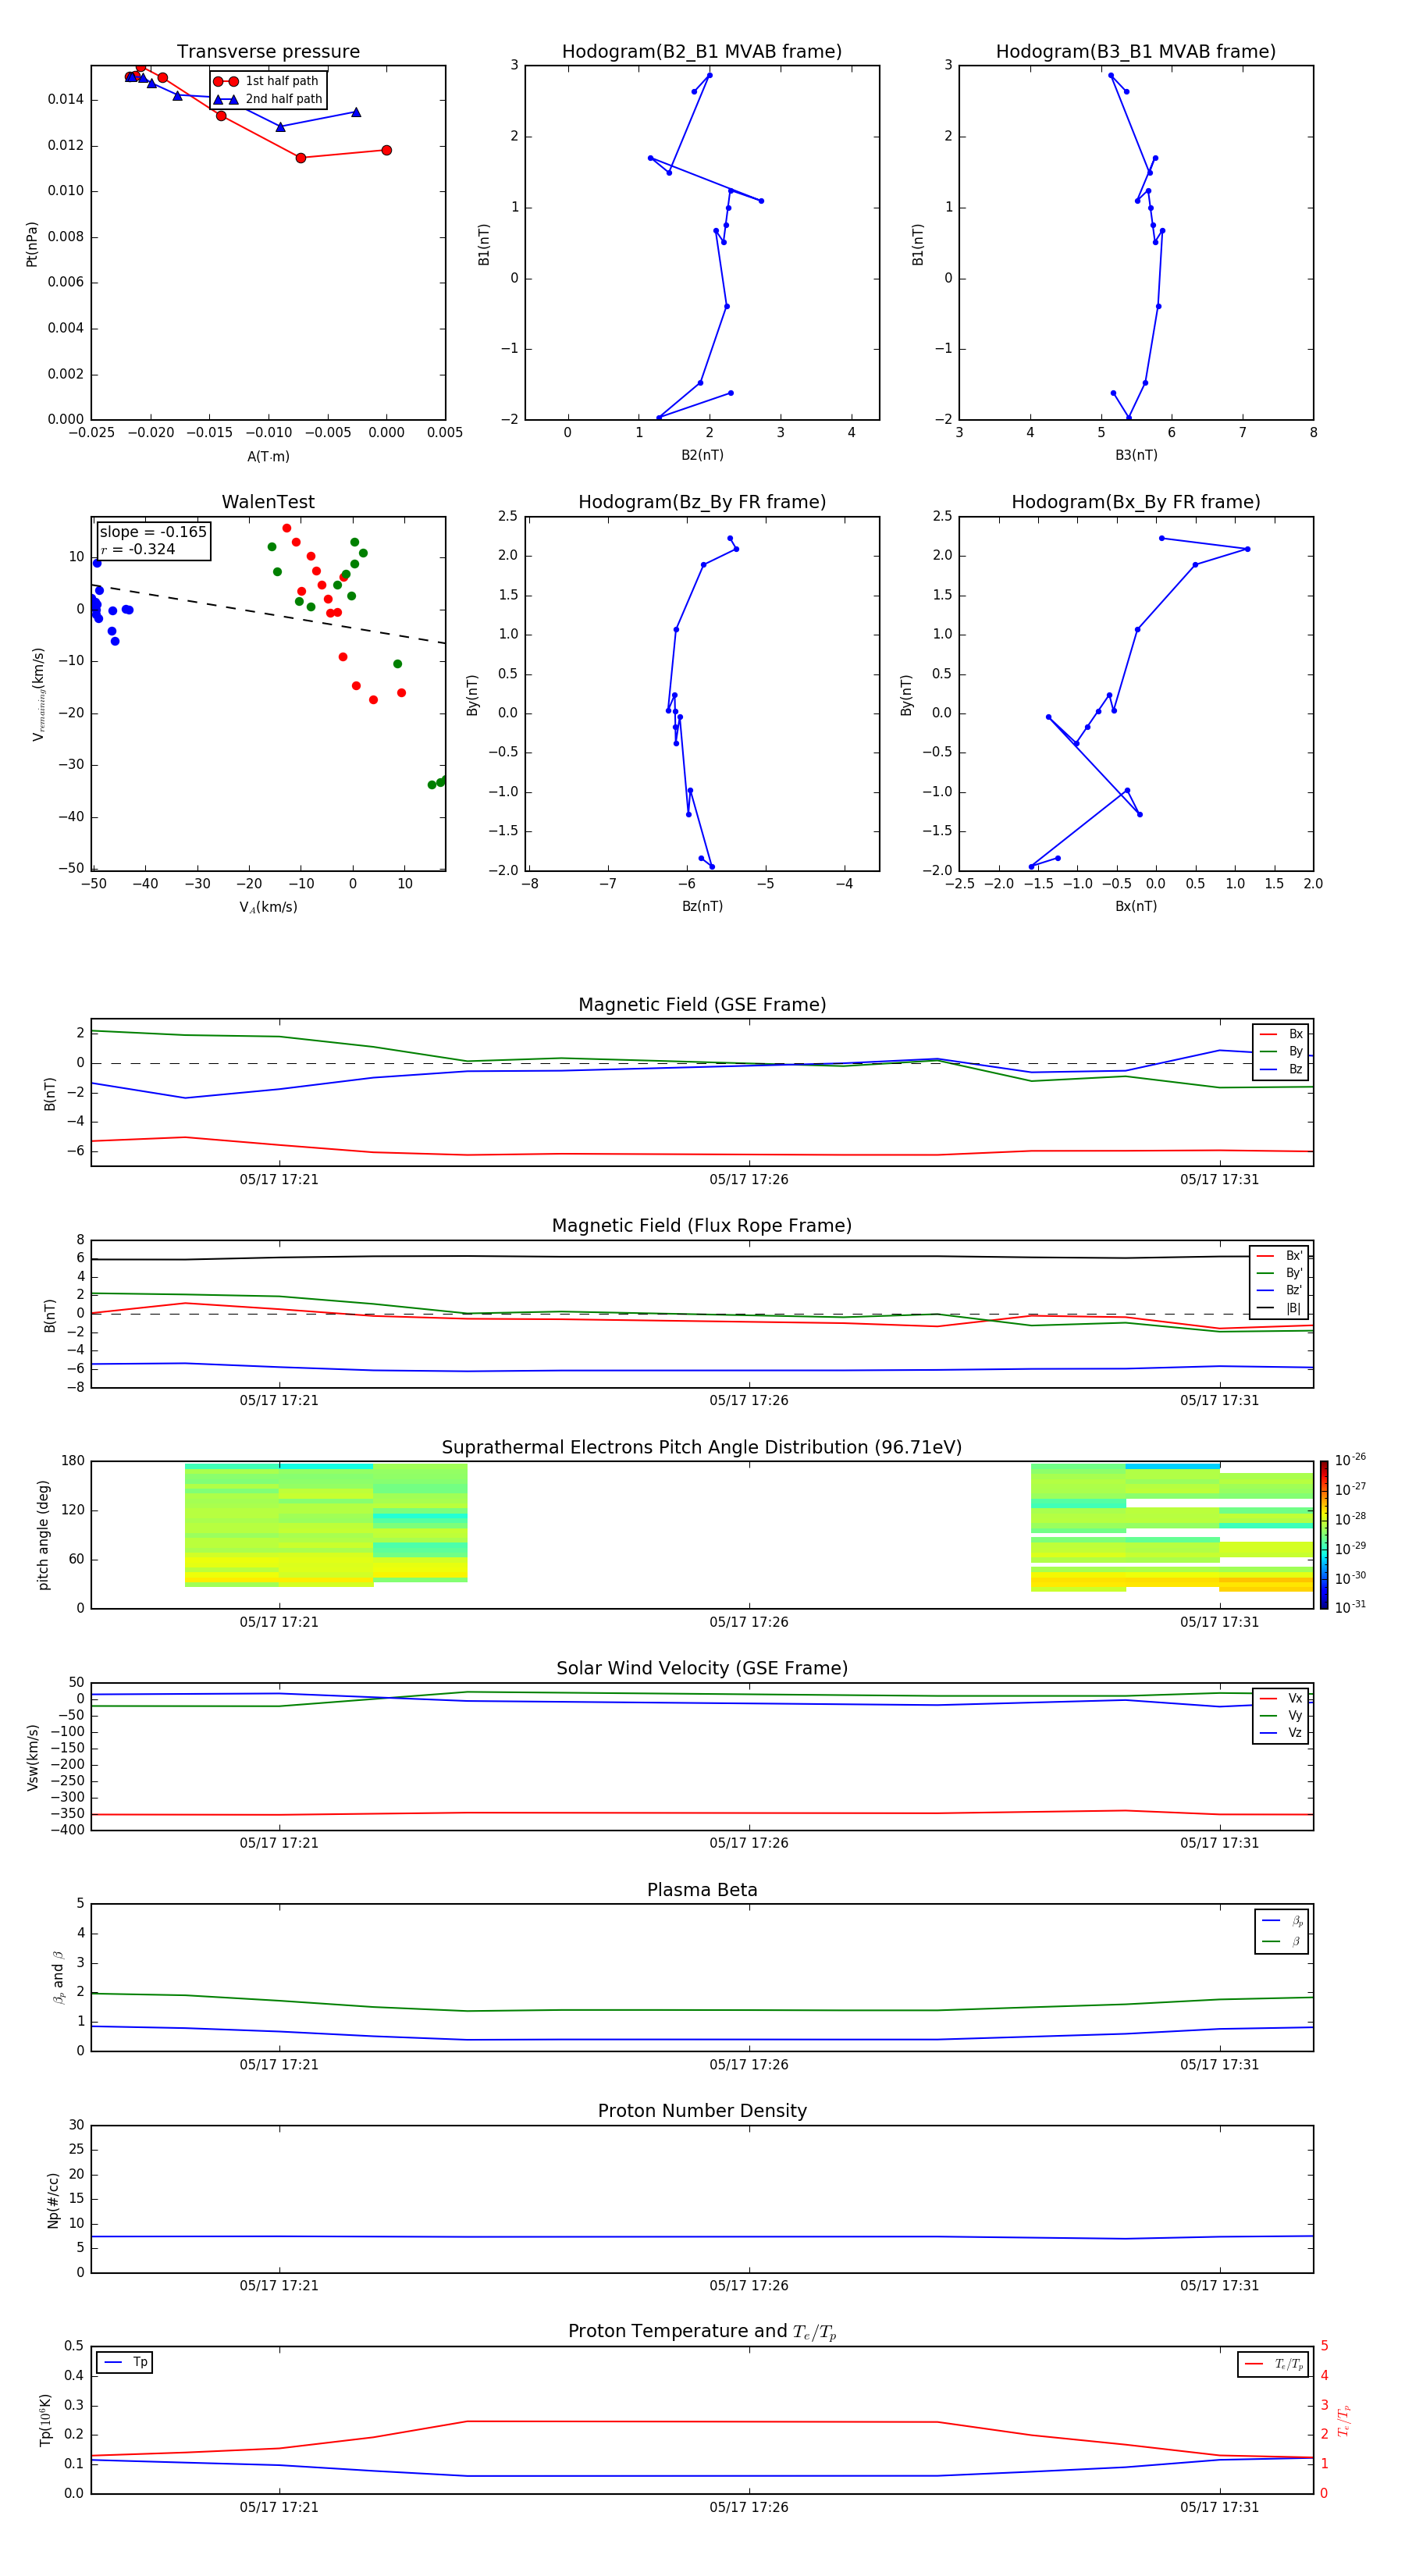Click the 'Tp' legend entry
The height and width of the screenshot is (2576, 1405).
(x=125, y=2362)
